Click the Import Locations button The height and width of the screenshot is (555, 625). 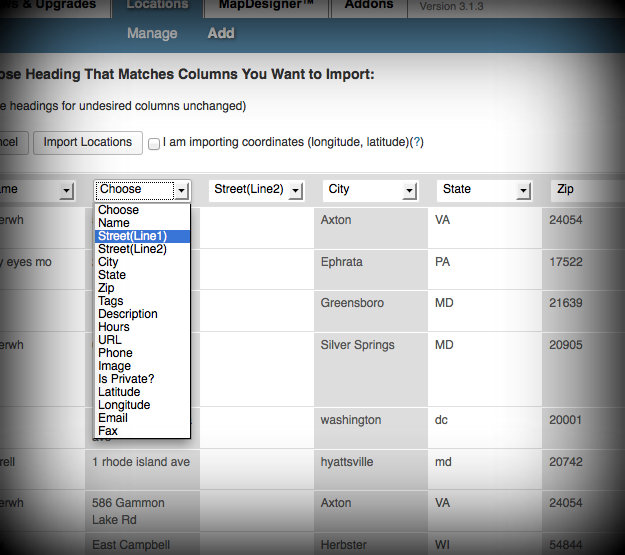coord(88,142)
